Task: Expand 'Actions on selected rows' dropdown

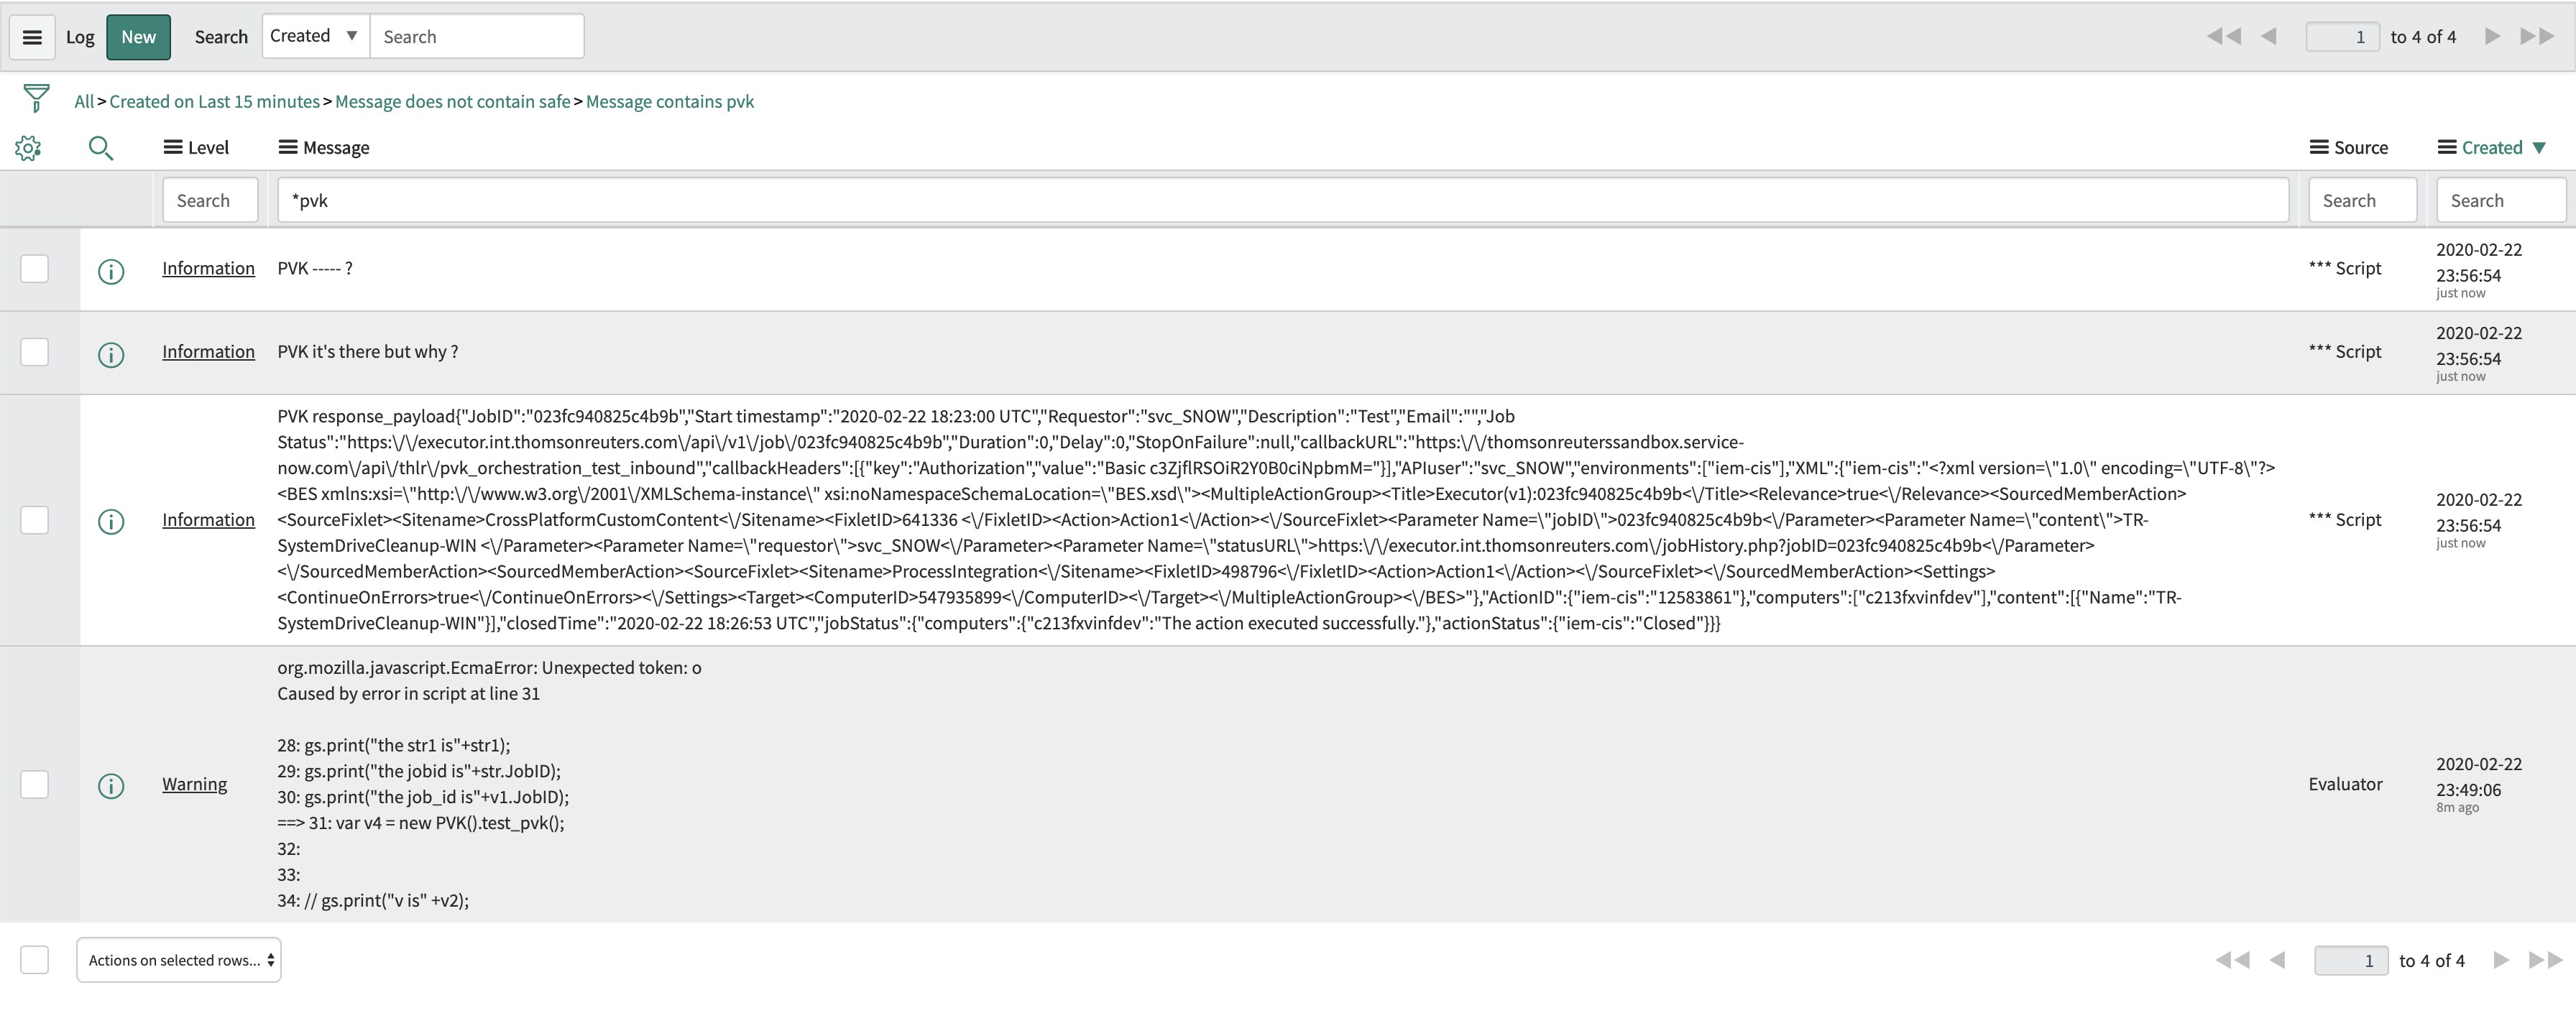Action: click(x=179, y=960)
